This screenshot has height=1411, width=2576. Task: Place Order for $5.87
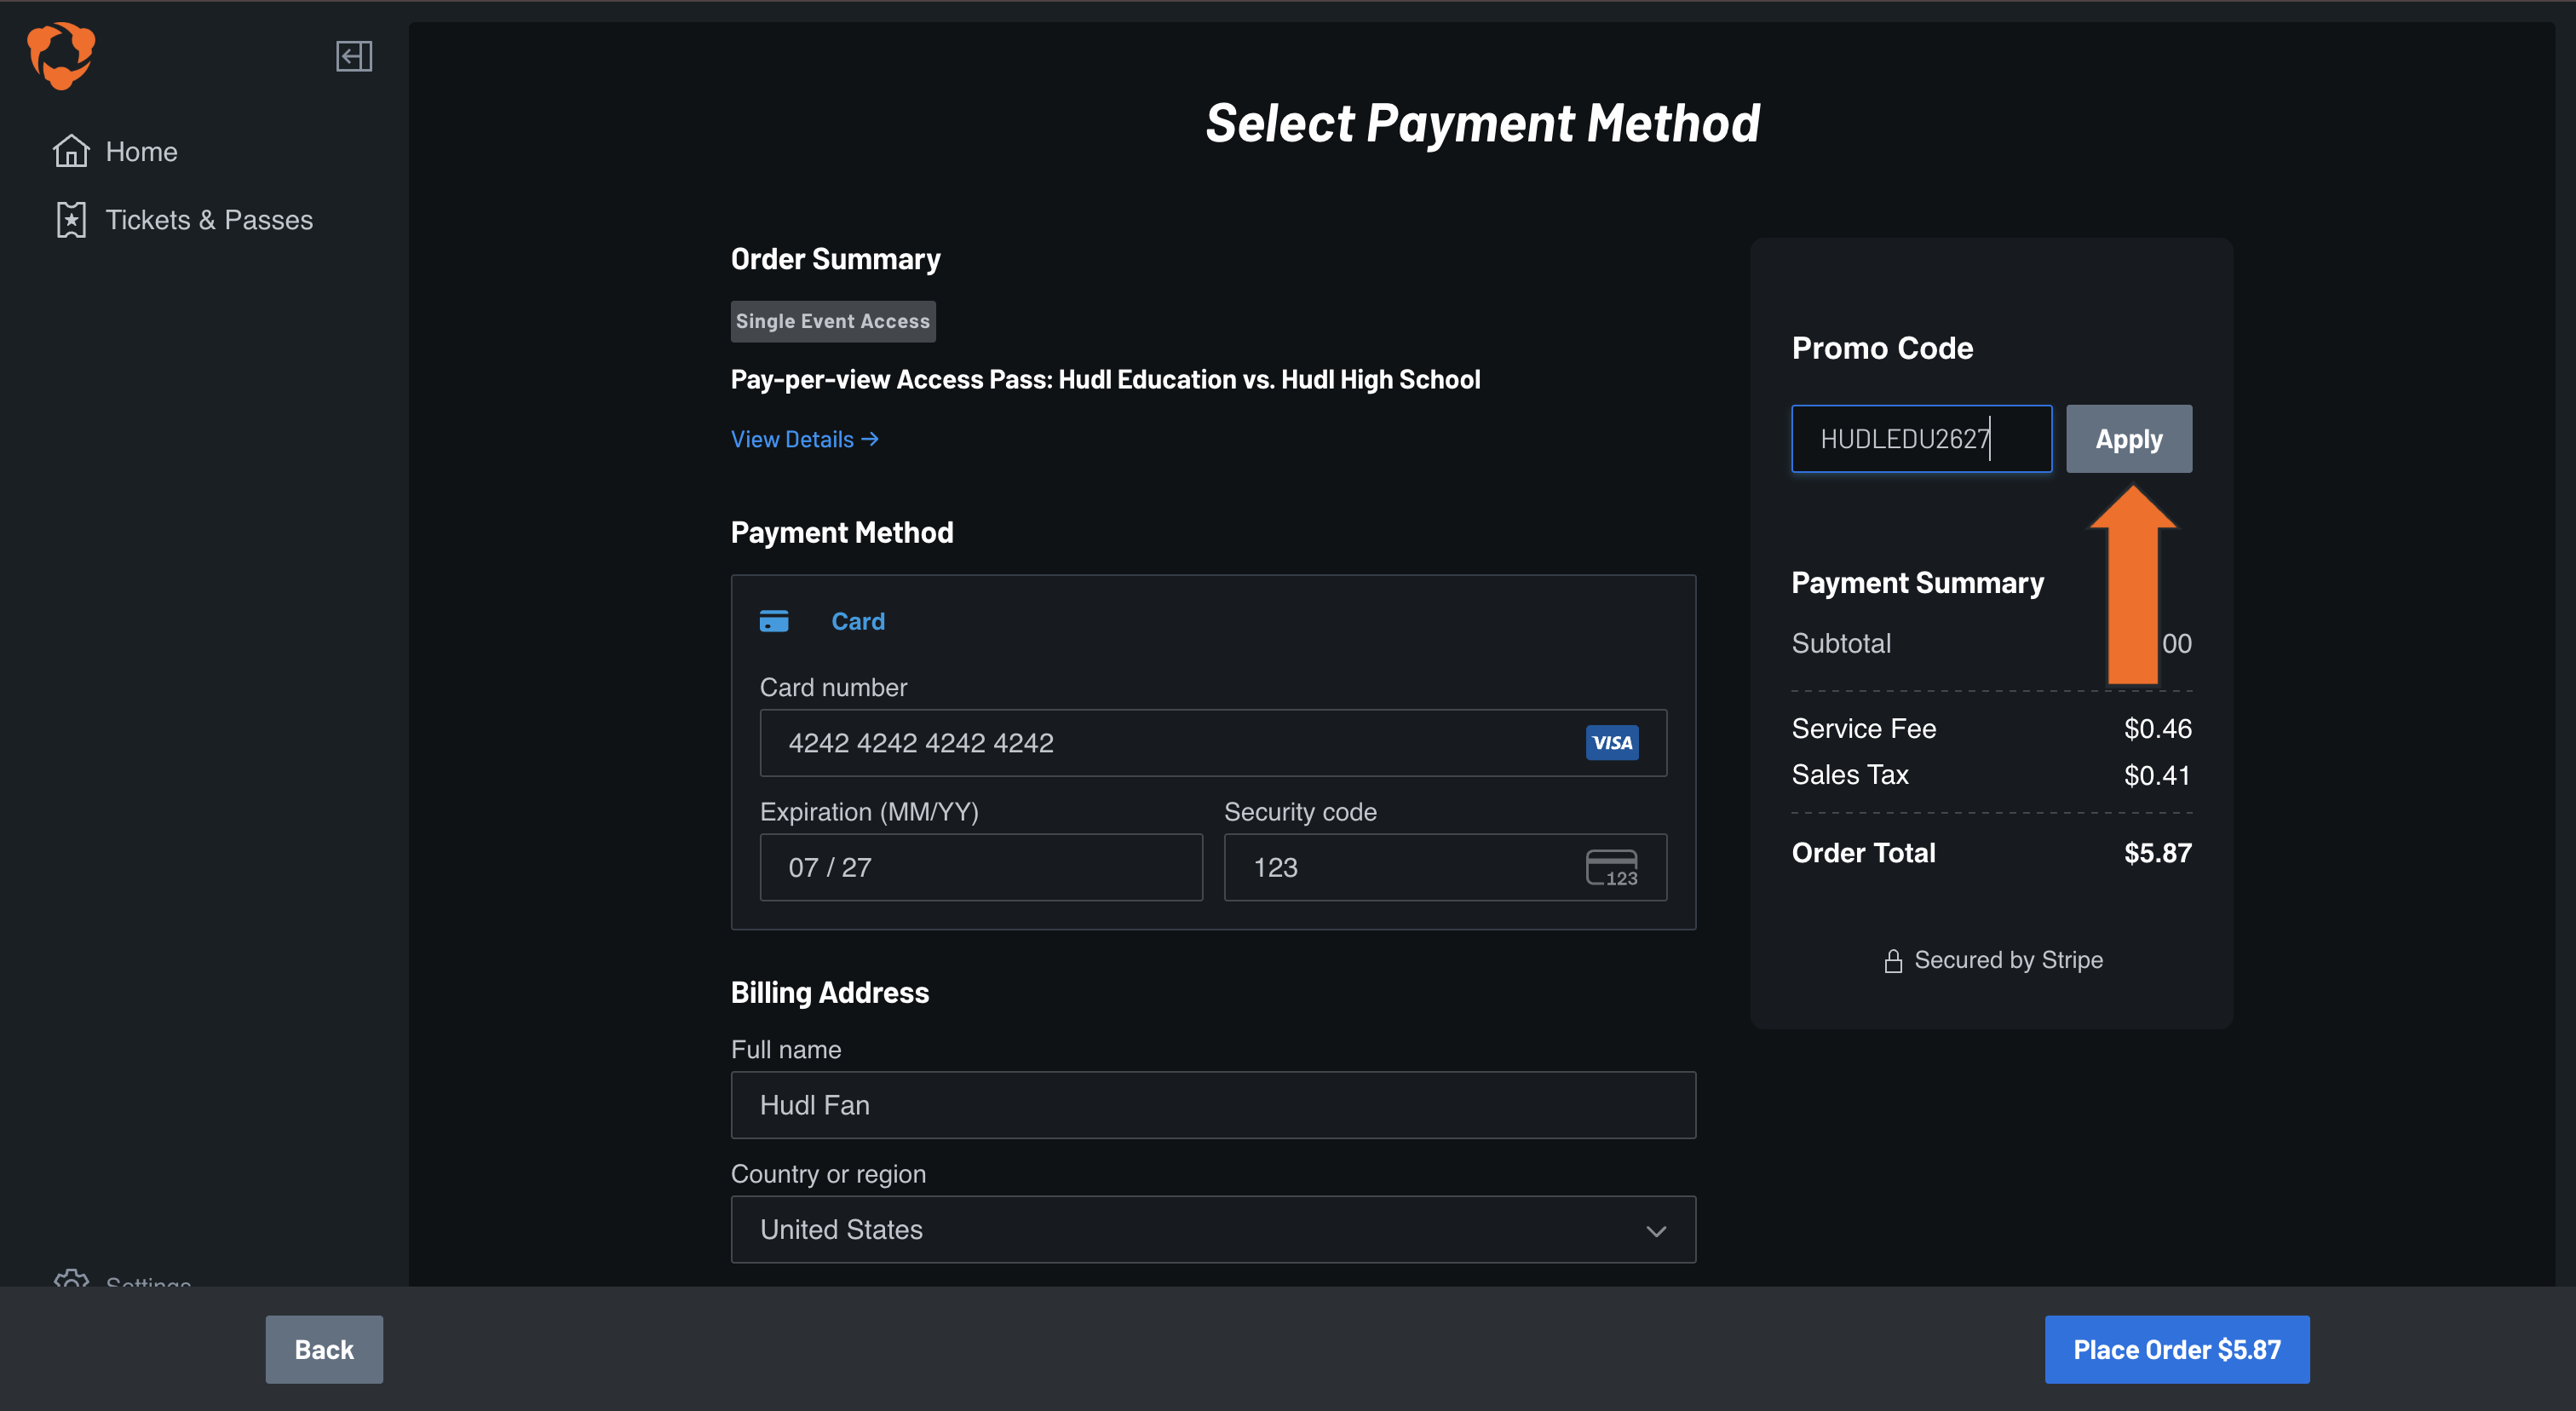(x=2177, y=1350)
